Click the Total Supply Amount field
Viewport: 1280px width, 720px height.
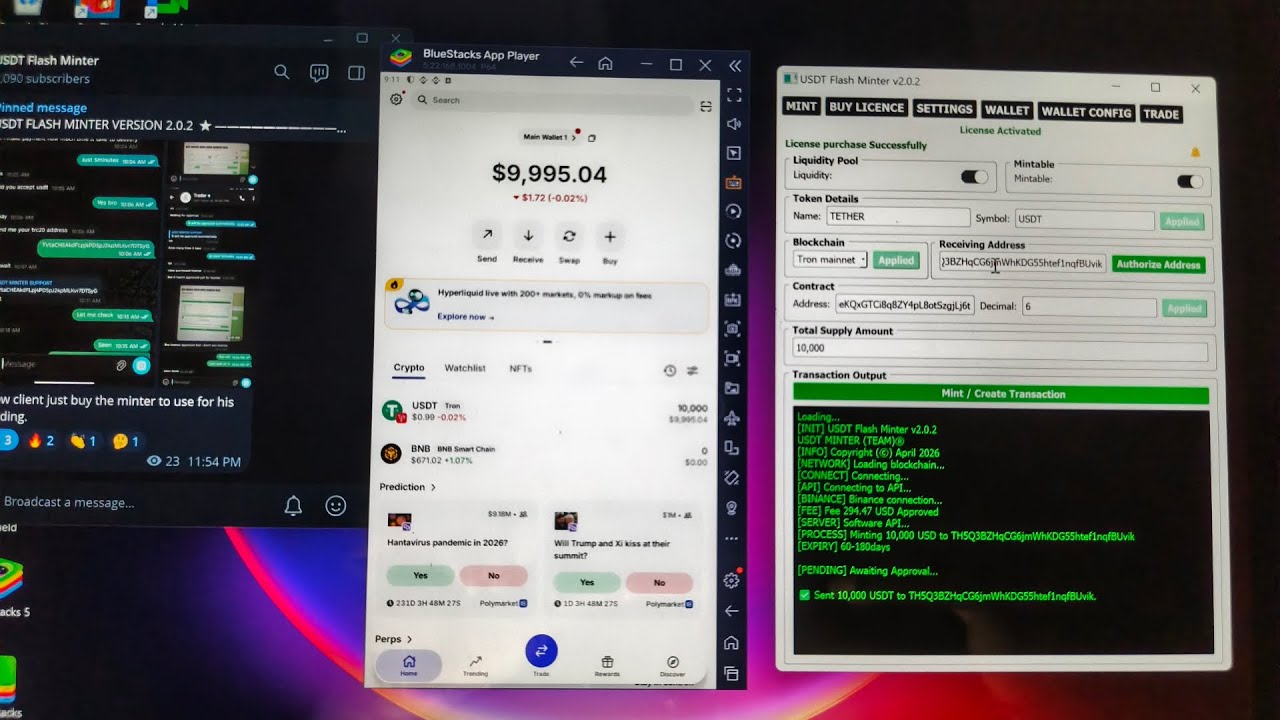[1000, 350]
